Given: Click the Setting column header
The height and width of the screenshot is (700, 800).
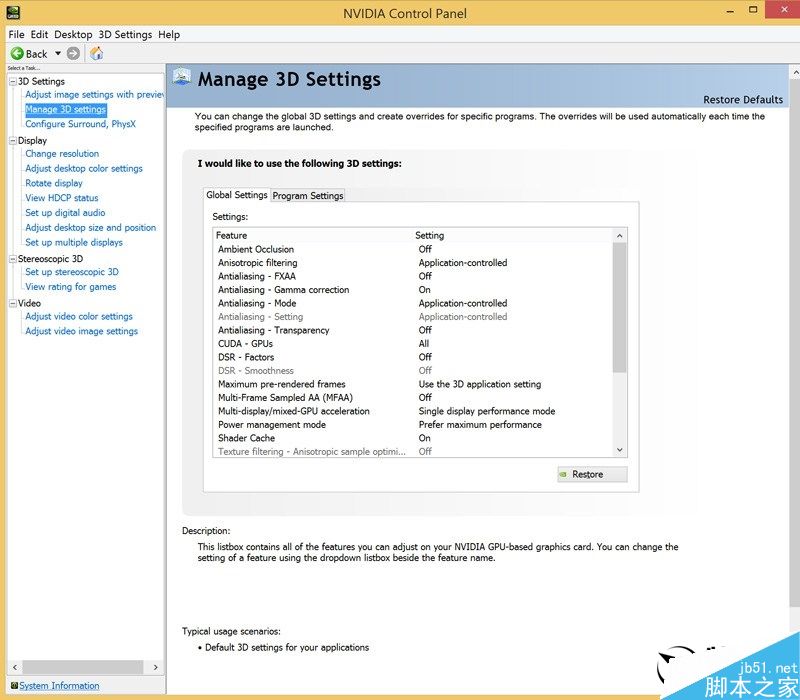Looking at the screenshot, I should [x=512, y=235].
